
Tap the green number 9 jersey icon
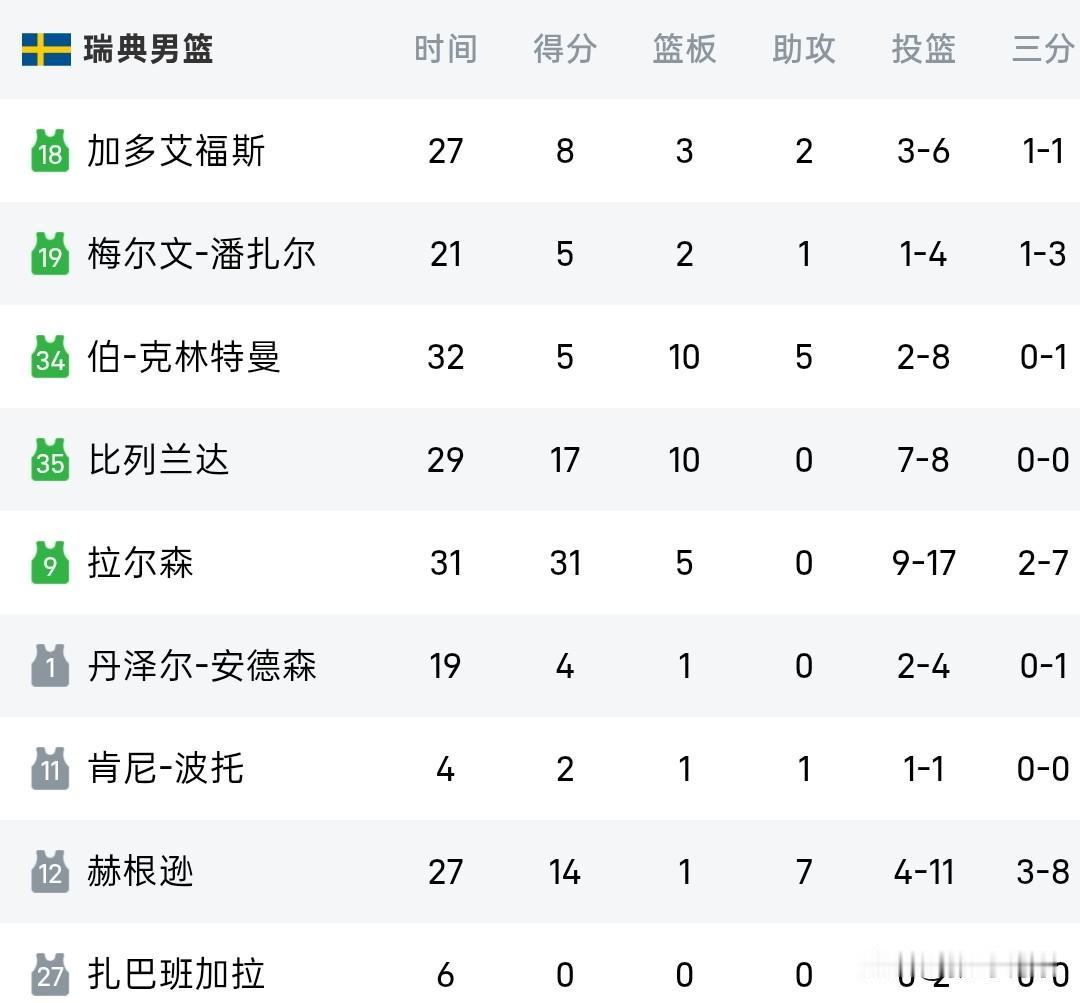click(50, 562)
